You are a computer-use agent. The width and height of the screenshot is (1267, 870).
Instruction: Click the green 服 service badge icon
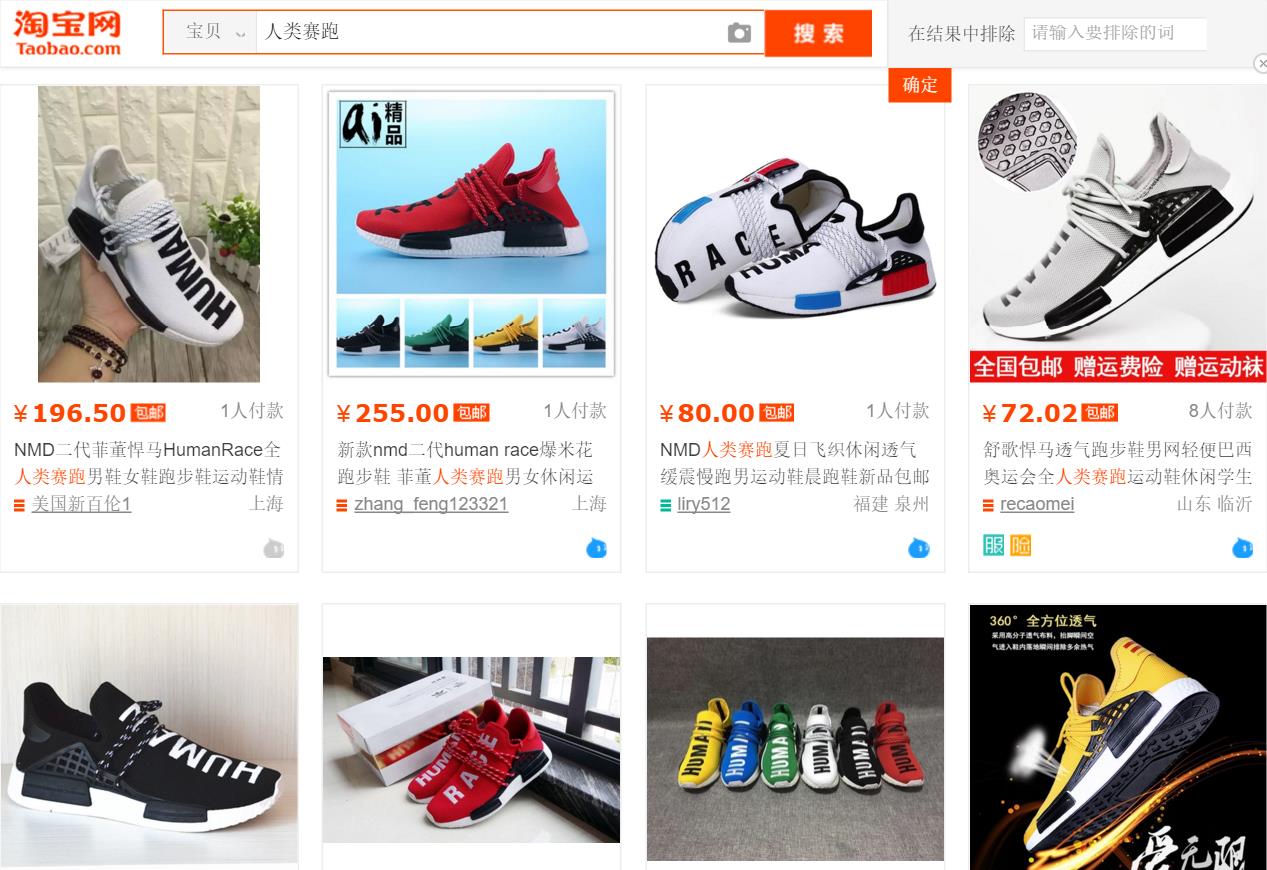[993, 545]
